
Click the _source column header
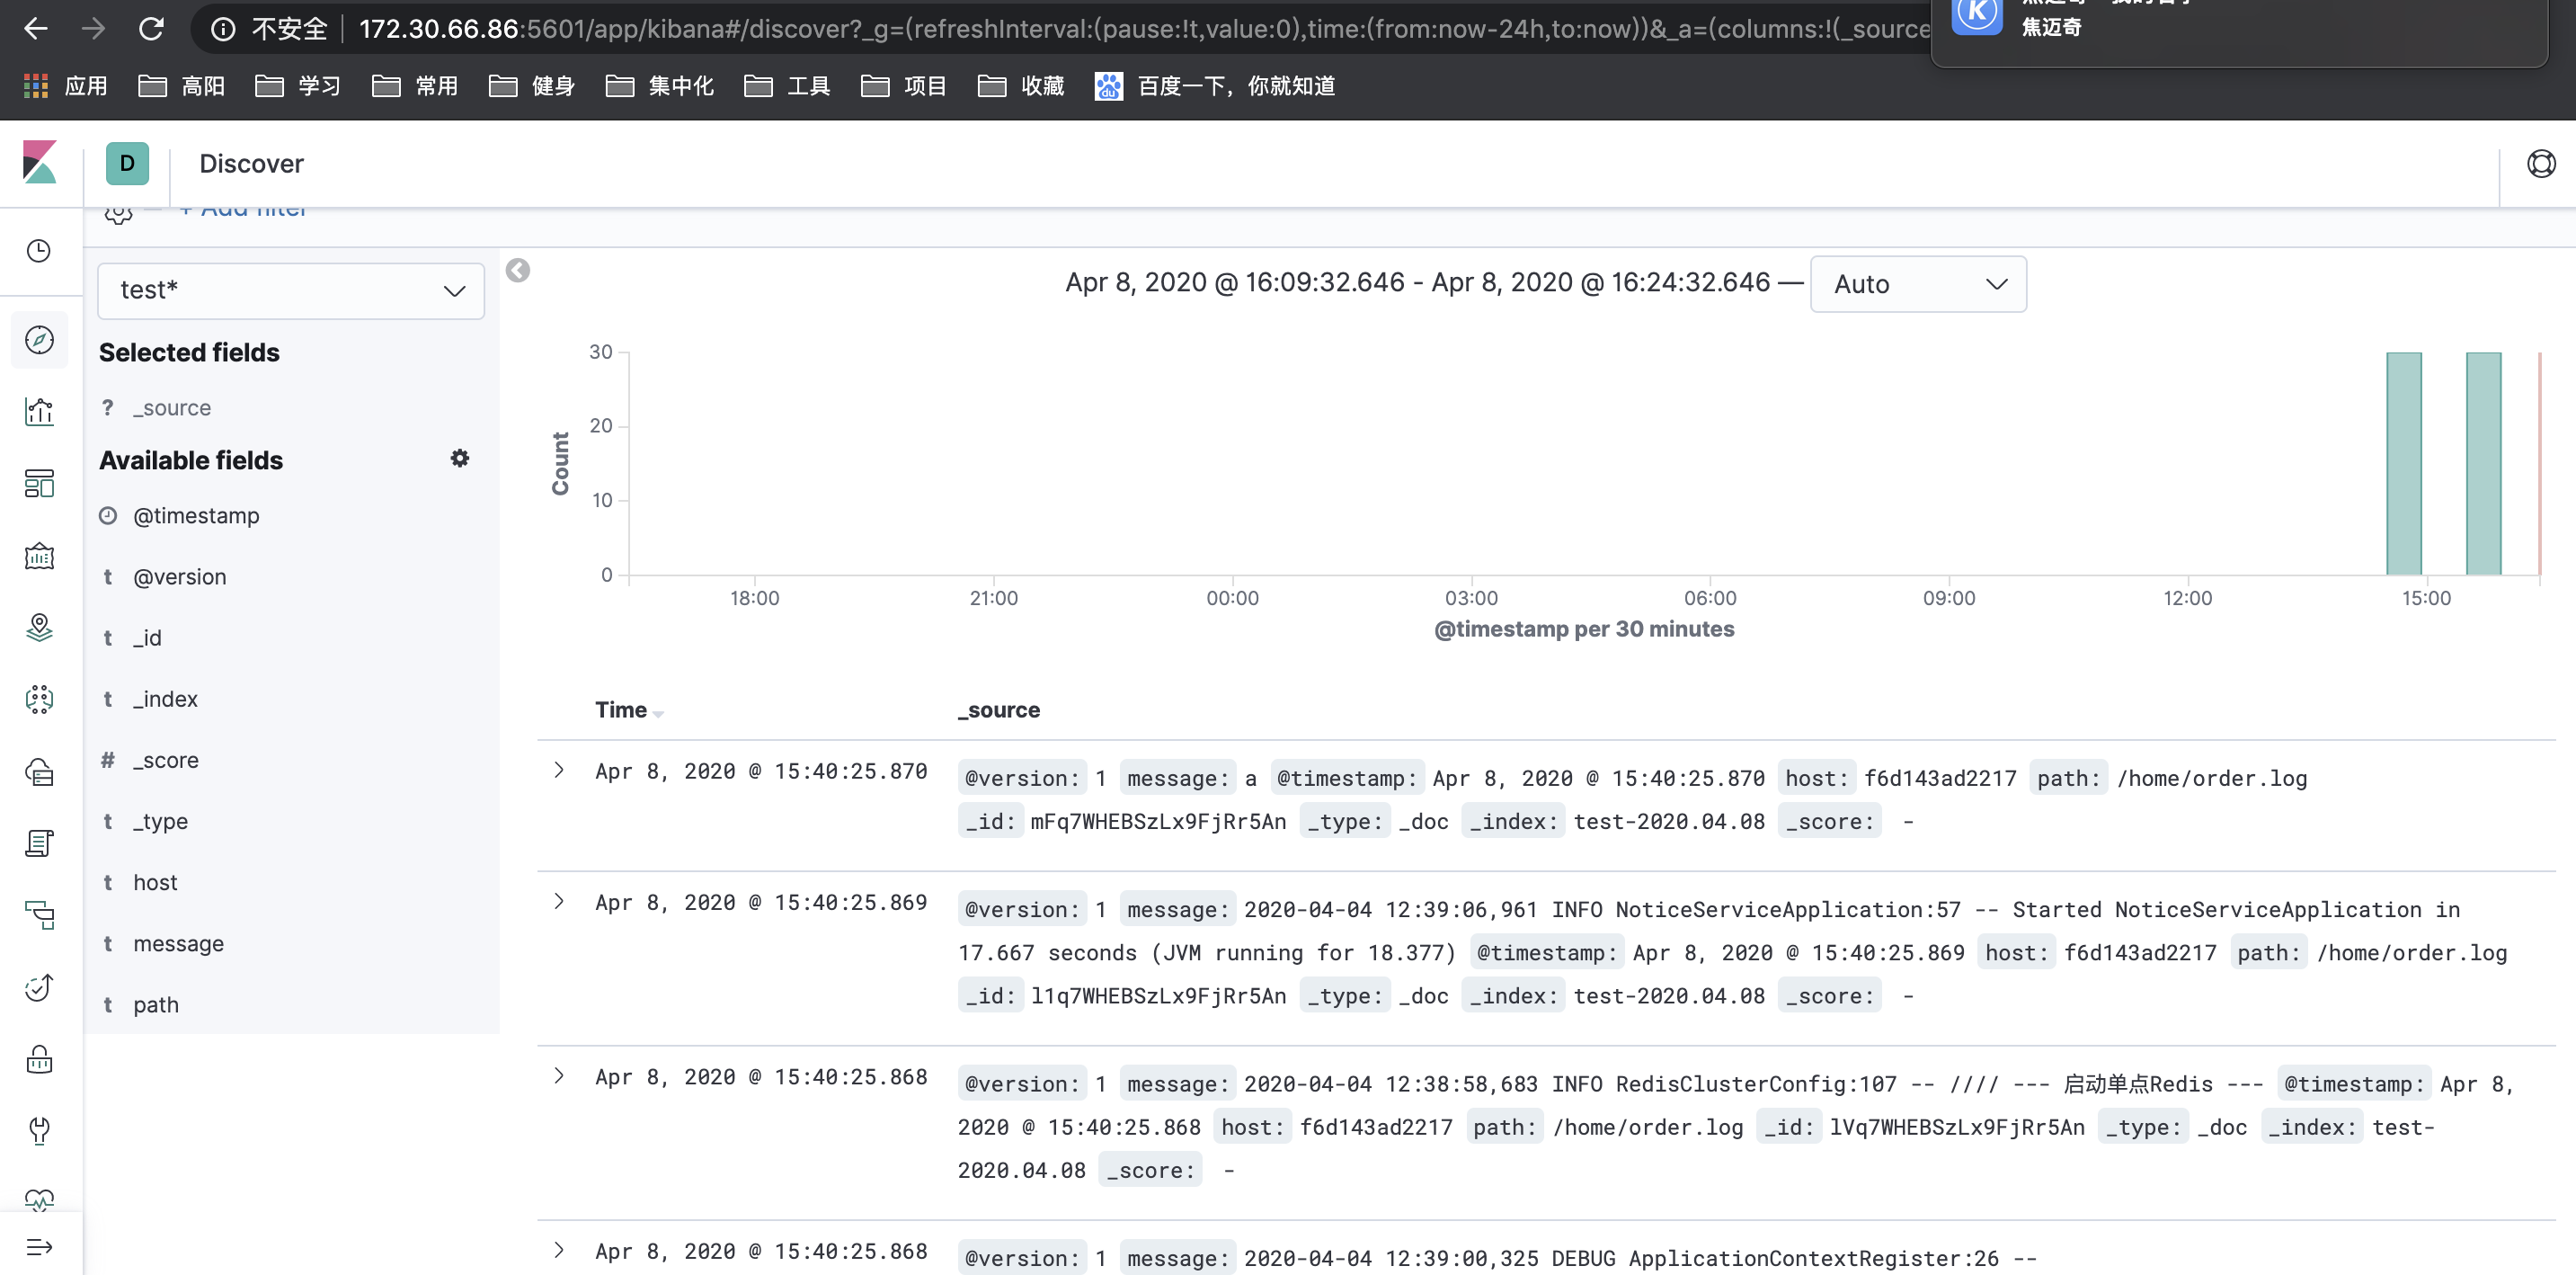pos(999,710)
